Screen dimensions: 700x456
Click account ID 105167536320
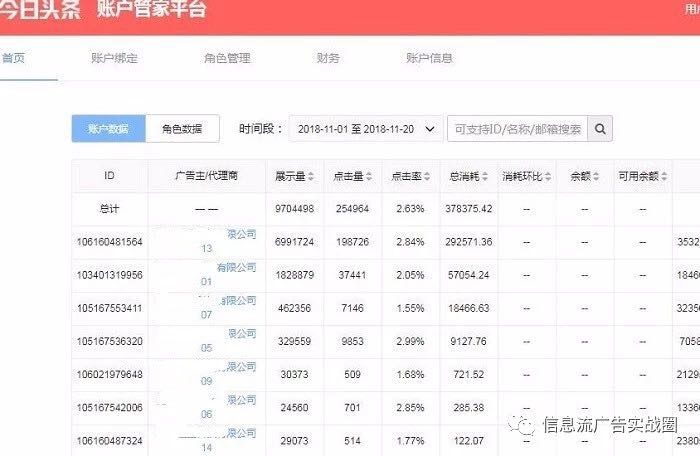coord(109,342)
